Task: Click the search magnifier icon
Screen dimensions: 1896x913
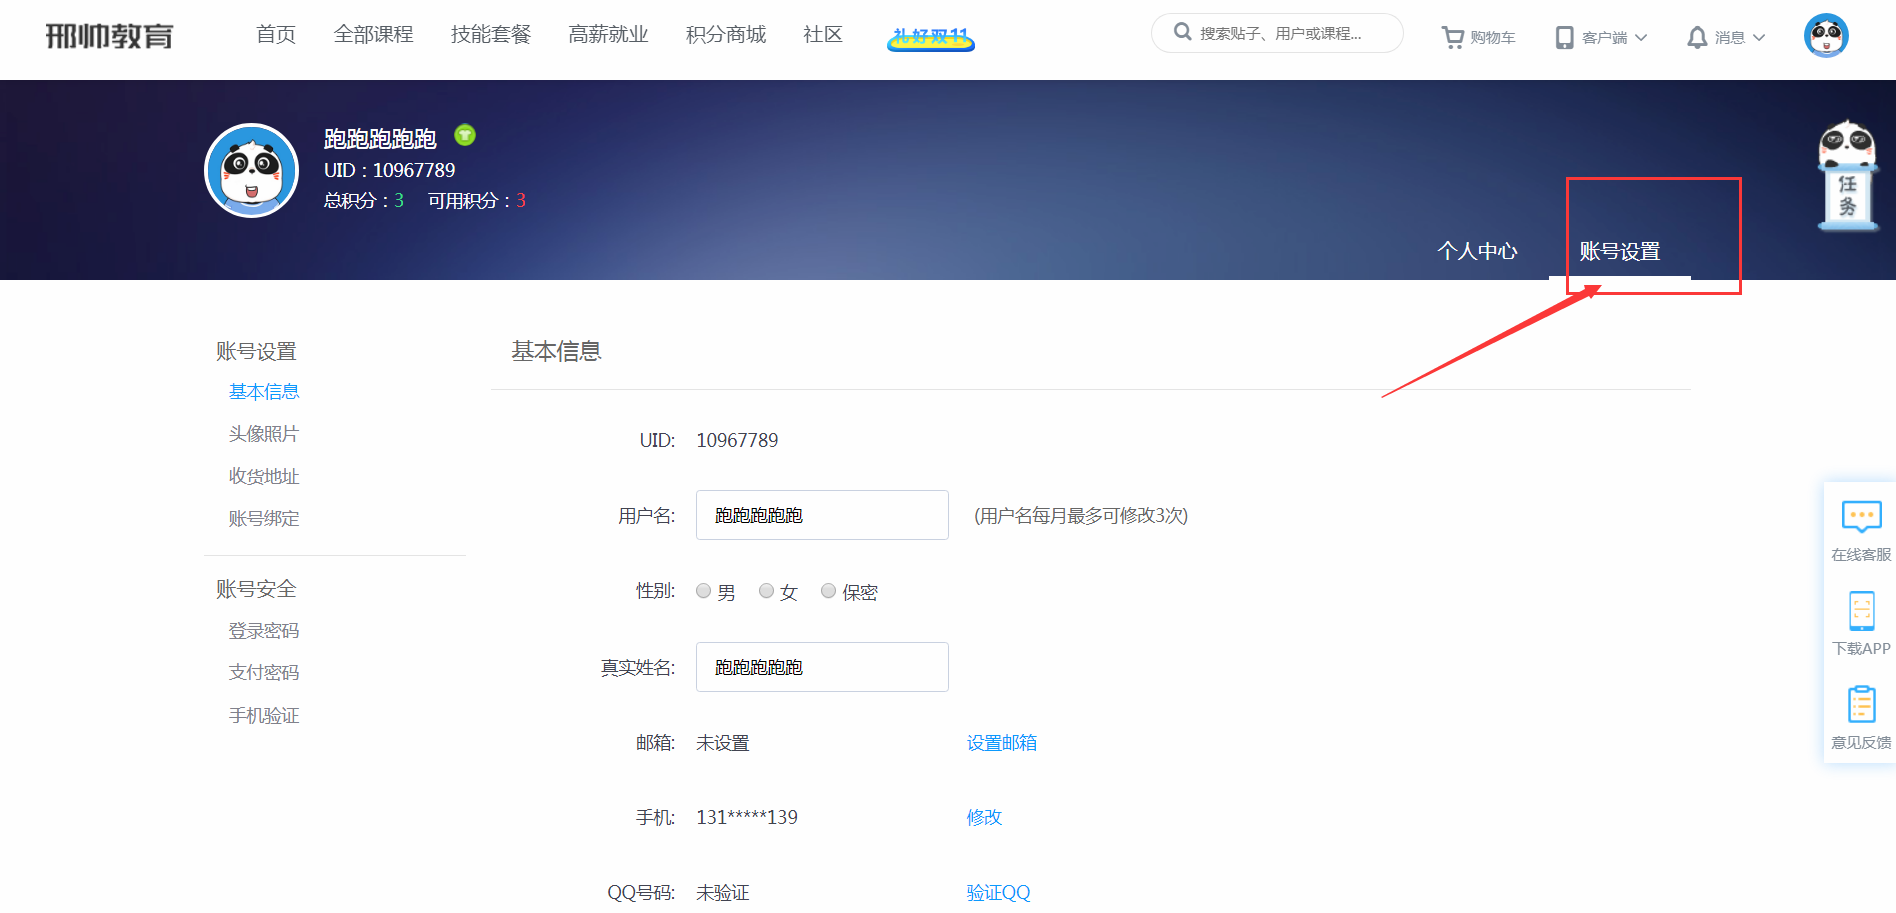Action: click(1182, 32)
